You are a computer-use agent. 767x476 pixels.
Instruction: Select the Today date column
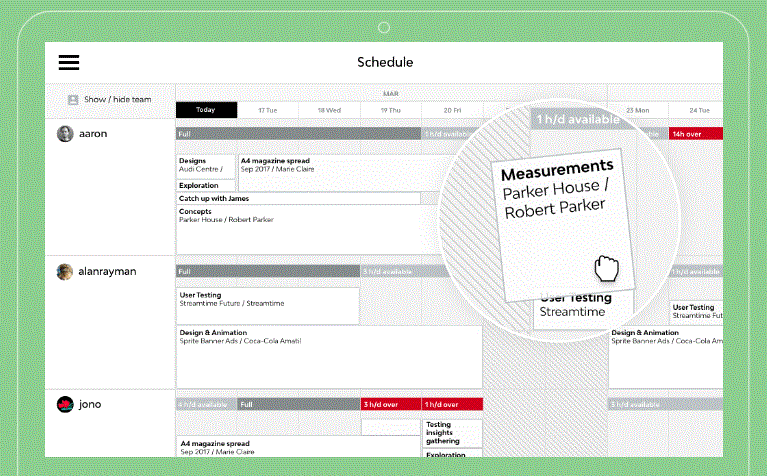pos(206,110)
